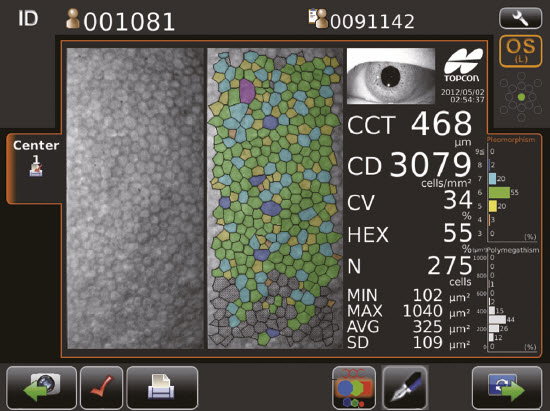Click the Pleomorphism chart heading
The height and width of the screenshot is (411, 550).
click(x=511, y=140)
